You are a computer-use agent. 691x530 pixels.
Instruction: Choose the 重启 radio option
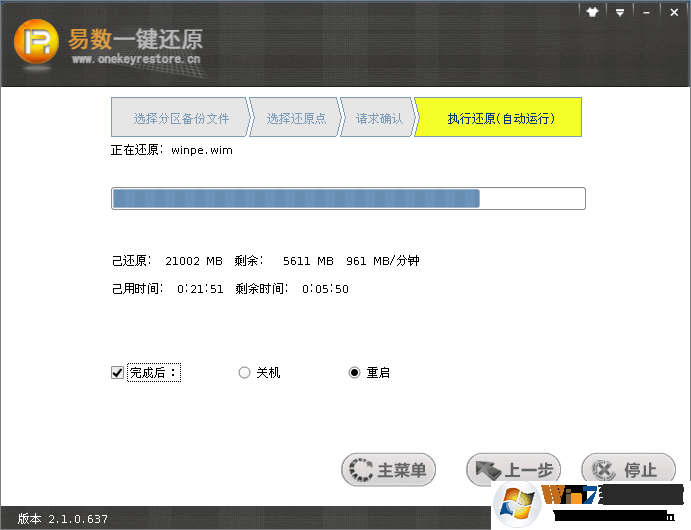tap(354, 373)
